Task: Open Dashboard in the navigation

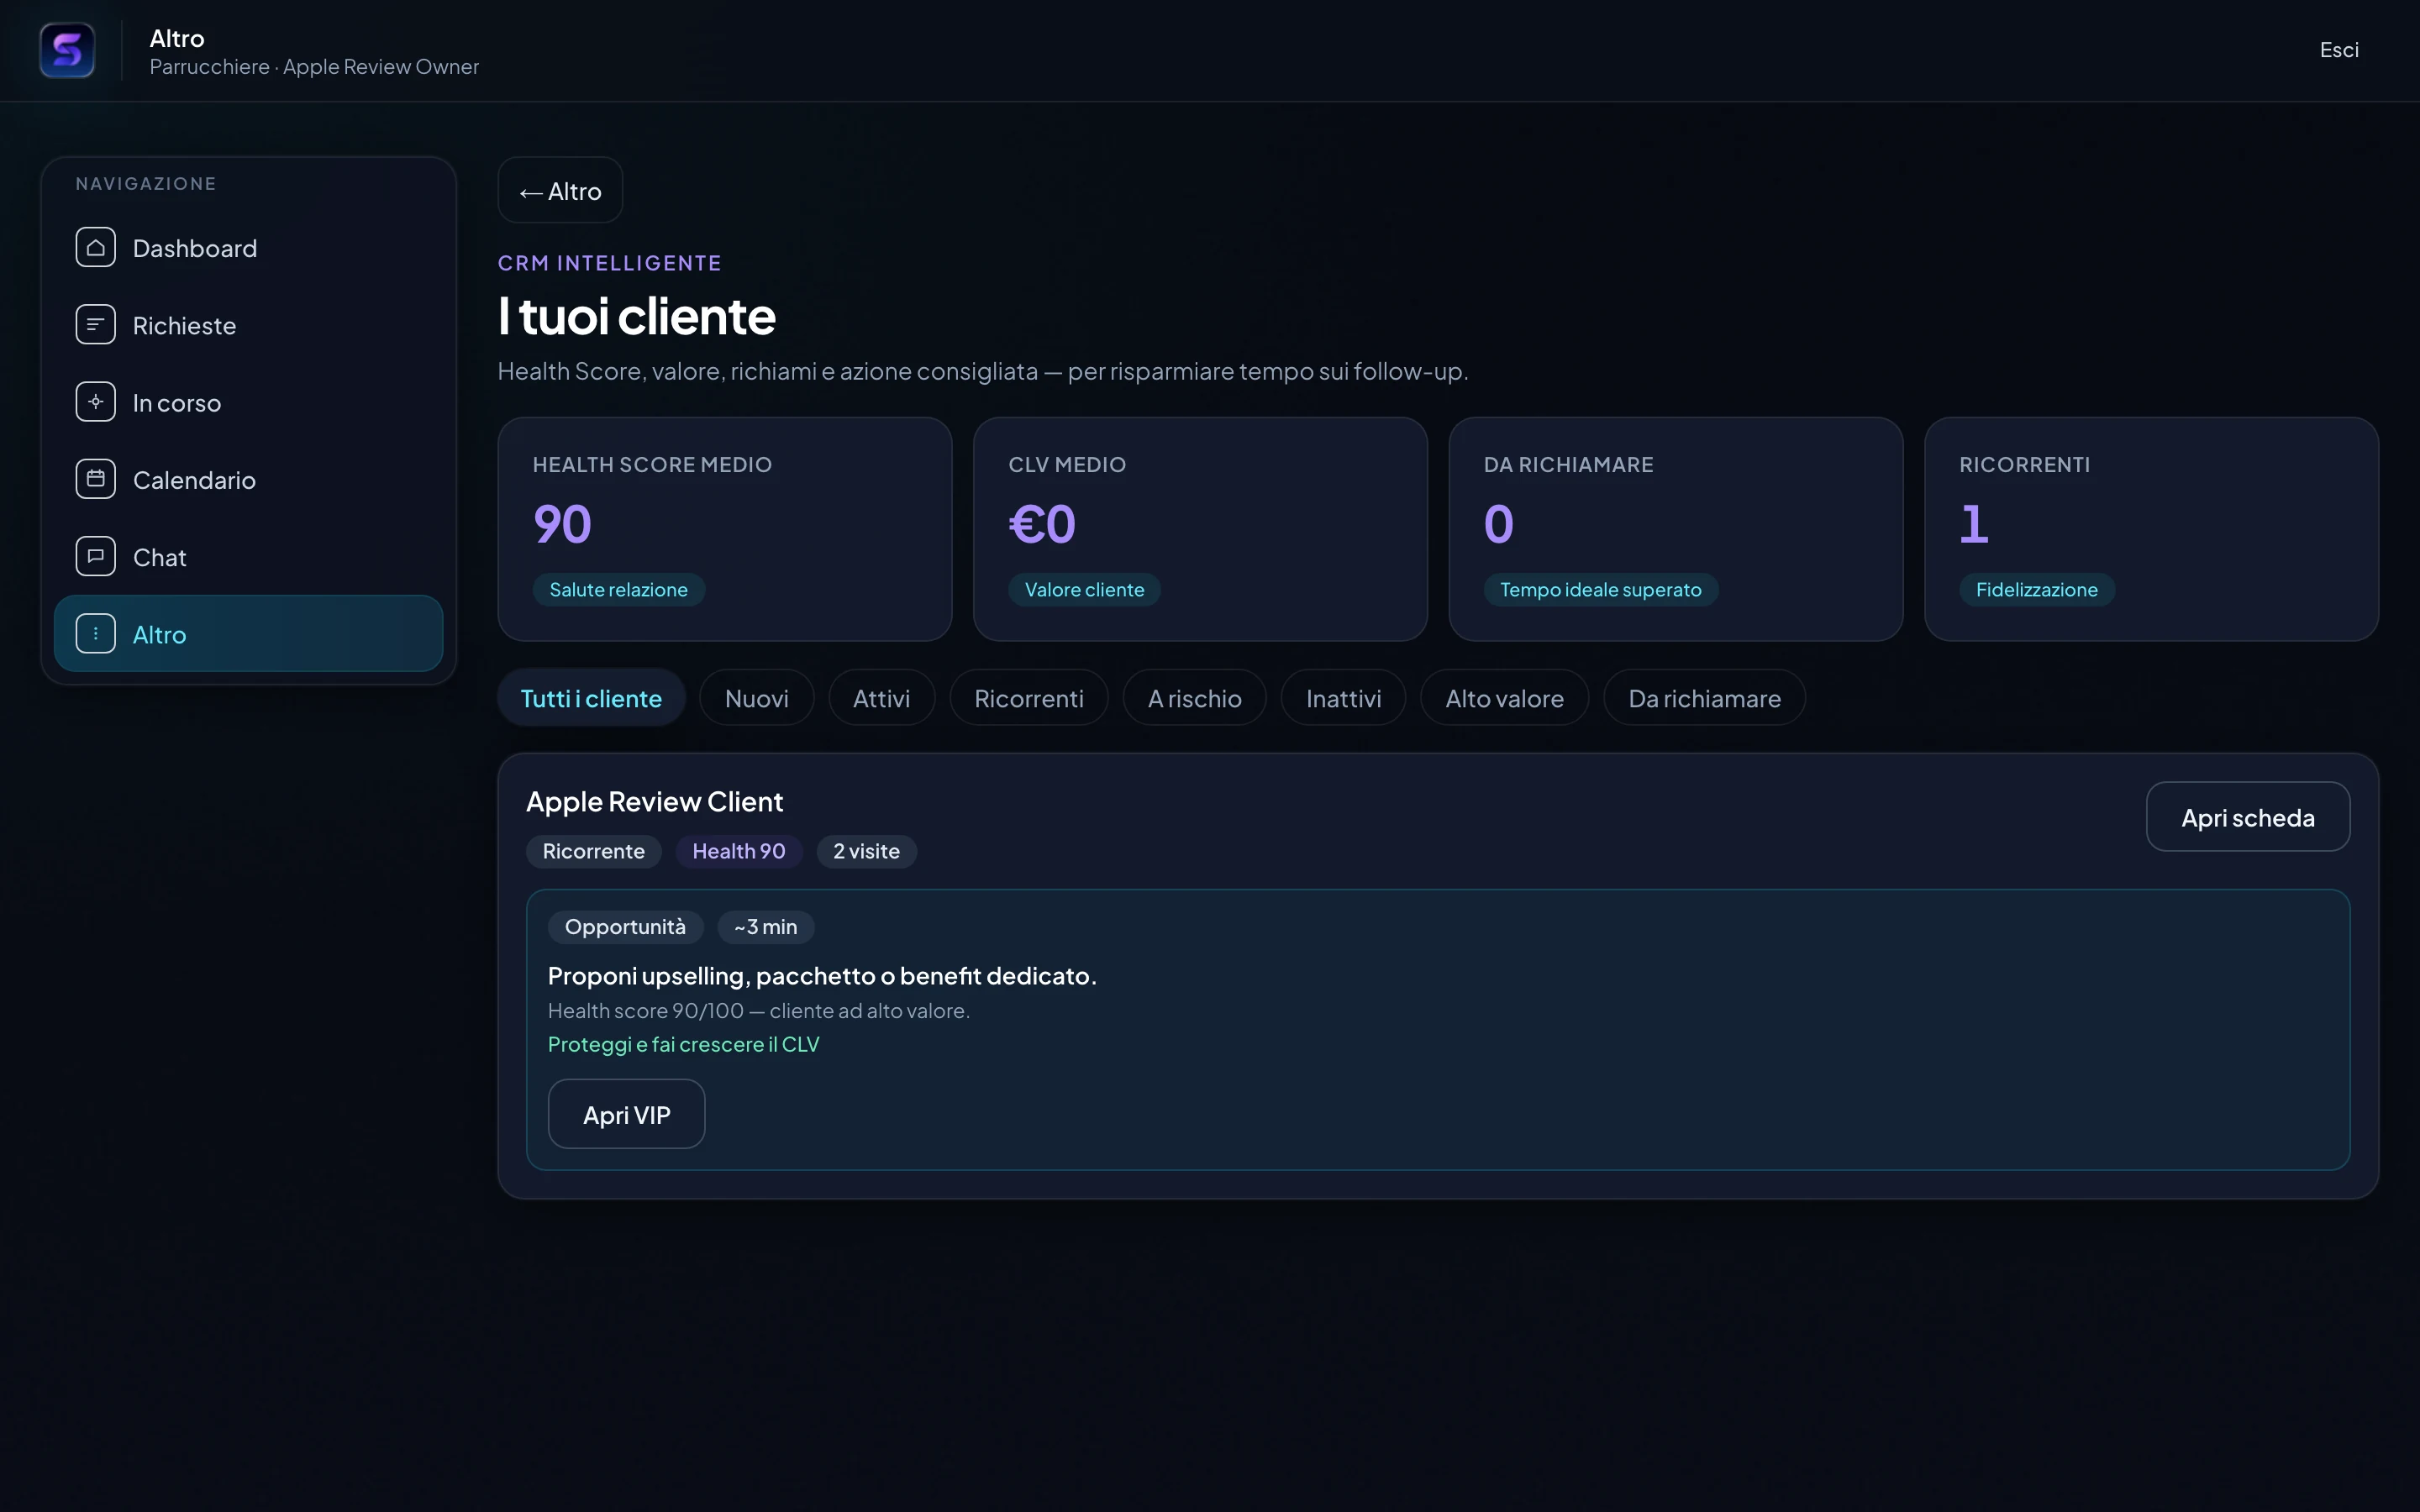Action: point(248,248)
